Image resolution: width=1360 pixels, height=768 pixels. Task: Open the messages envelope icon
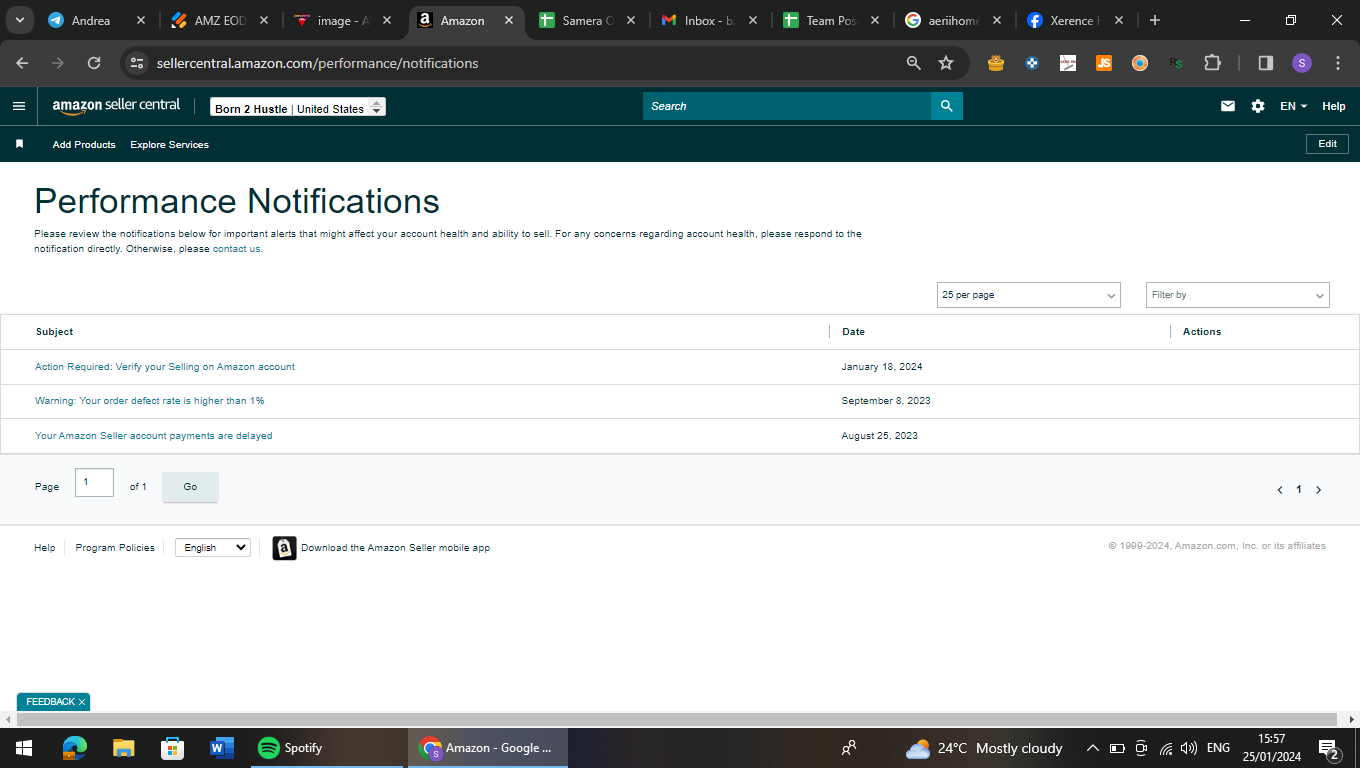1228,106
